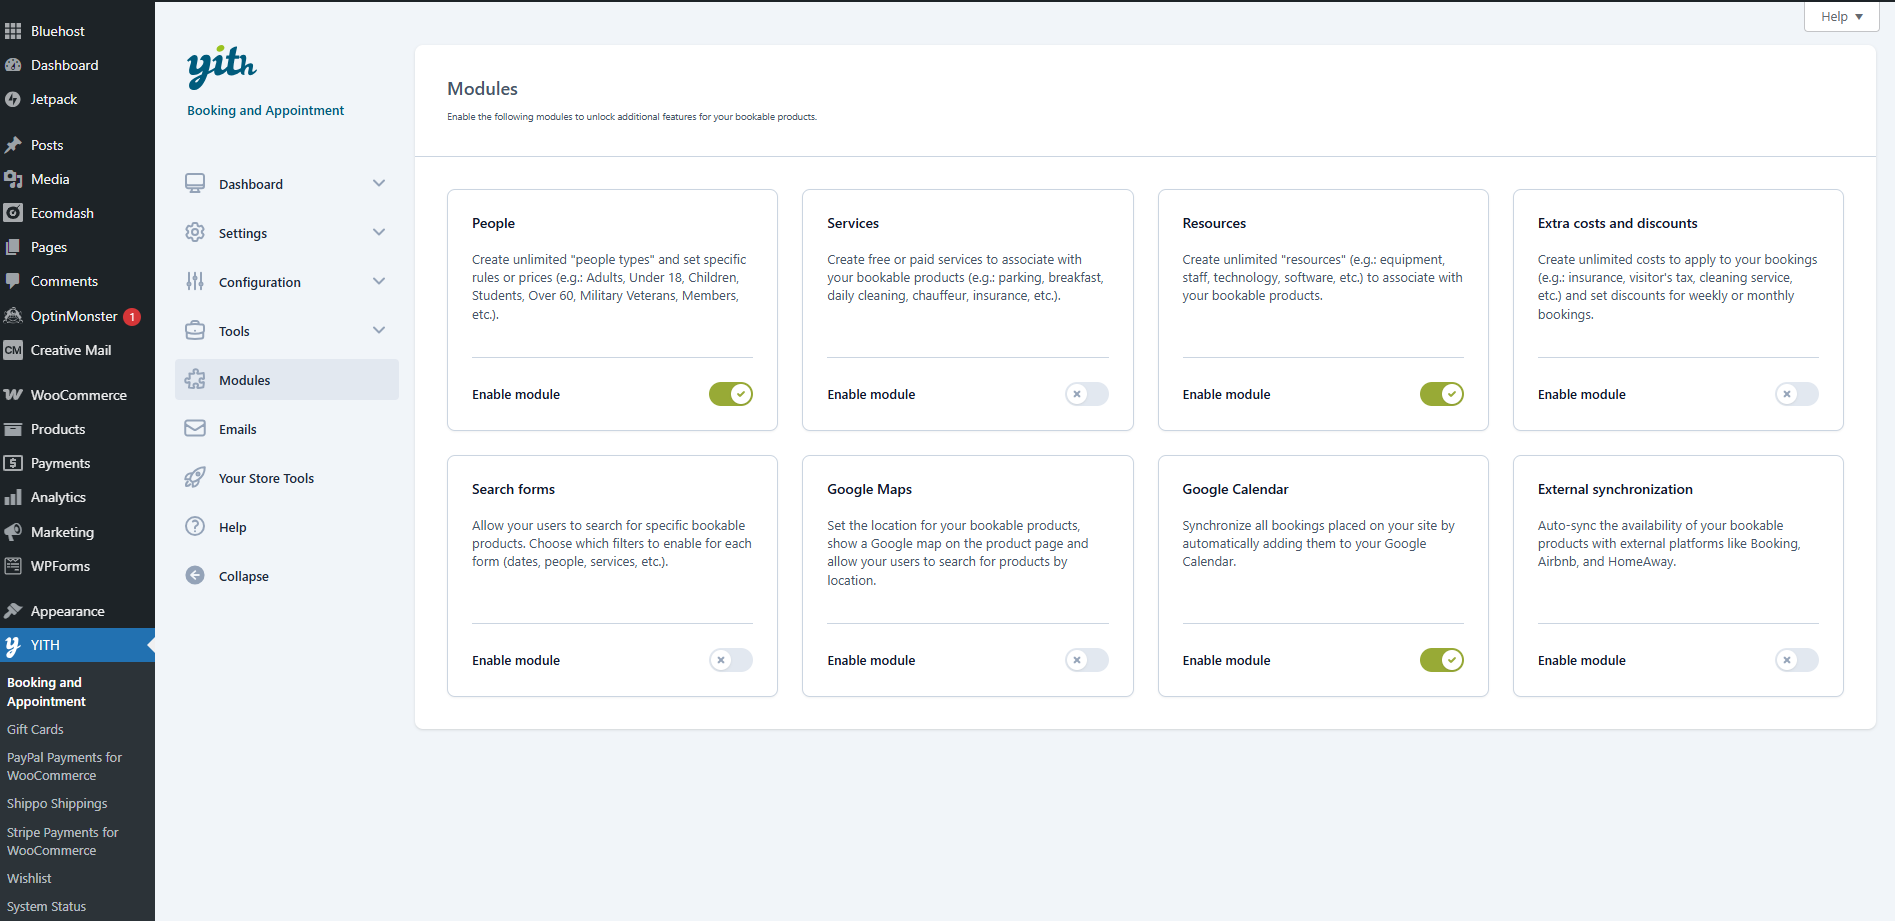
Task: Click the Configuration sliders icon
Action: pos(195,282)
